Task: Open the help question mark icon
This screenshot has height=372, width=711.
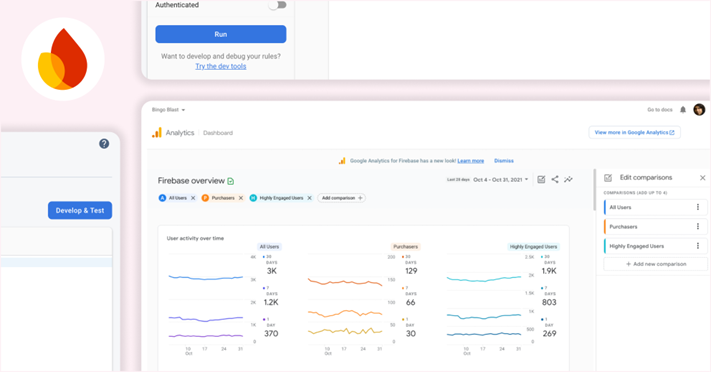Action: tap(104, 144)
